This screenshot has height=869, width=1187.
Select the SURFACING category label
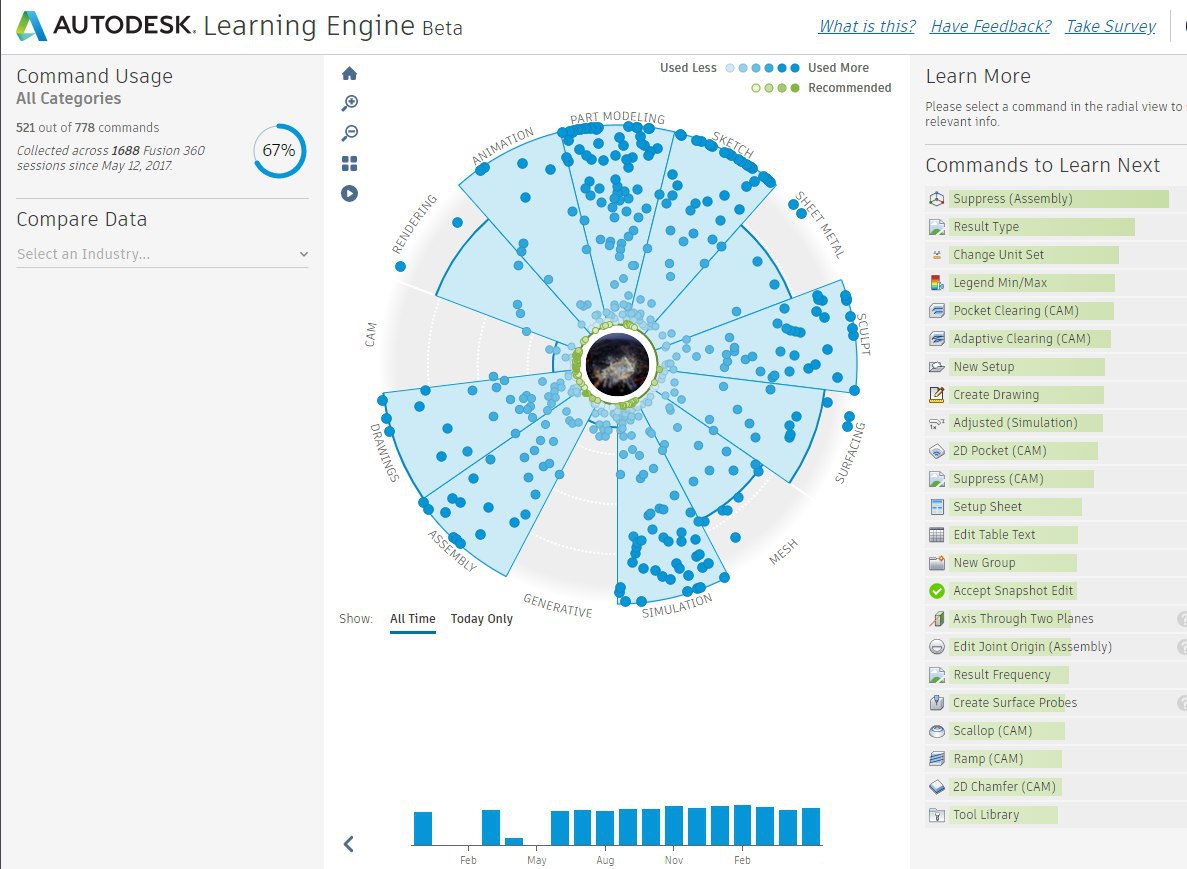coord(850,453)
